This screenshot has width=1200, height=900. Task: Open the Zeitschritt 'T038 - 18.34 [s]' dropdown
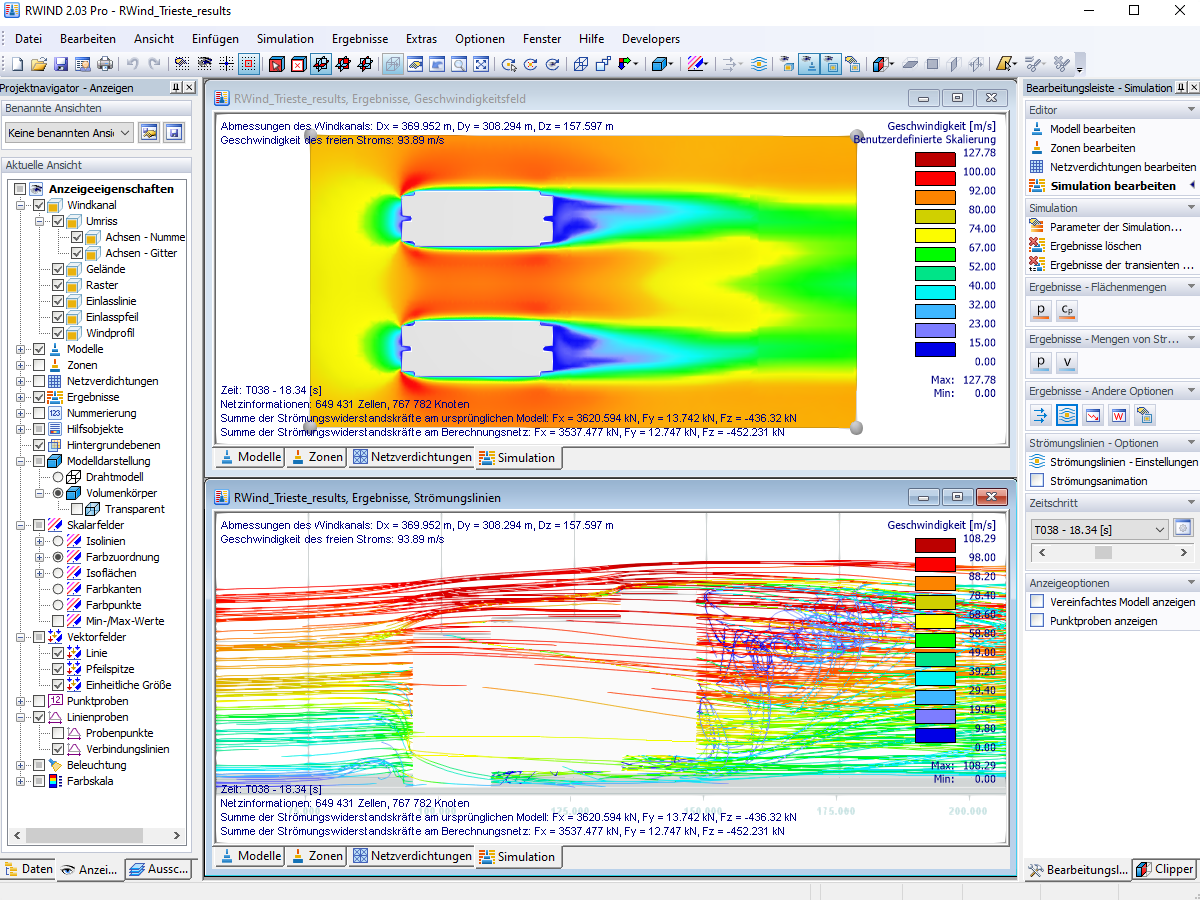[1099, 529]
